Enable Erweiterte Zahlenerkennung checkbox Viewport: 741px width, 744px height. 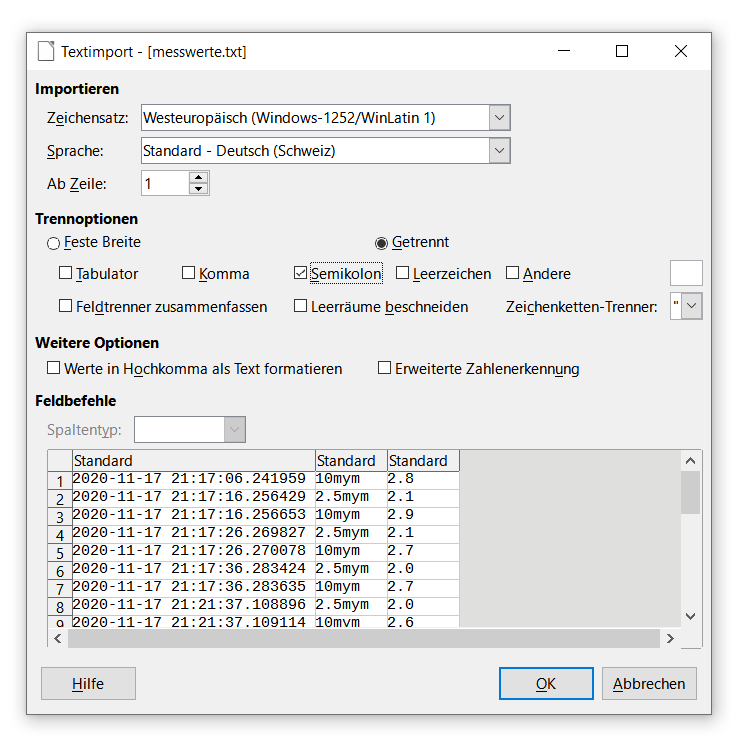(x=384, y=368)
